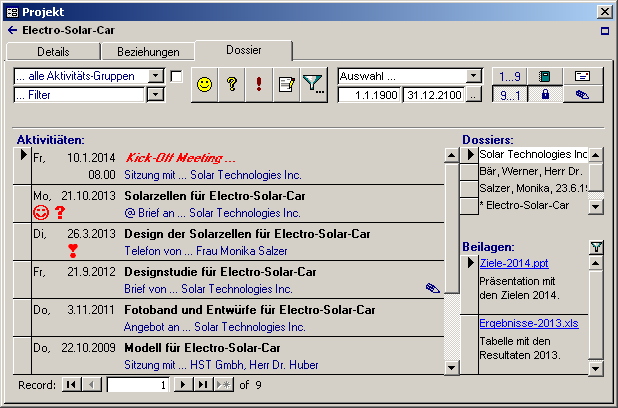This screenshot has width=618, height=408.
Task: Select the Dossier tab
Action: click(244, 50)
